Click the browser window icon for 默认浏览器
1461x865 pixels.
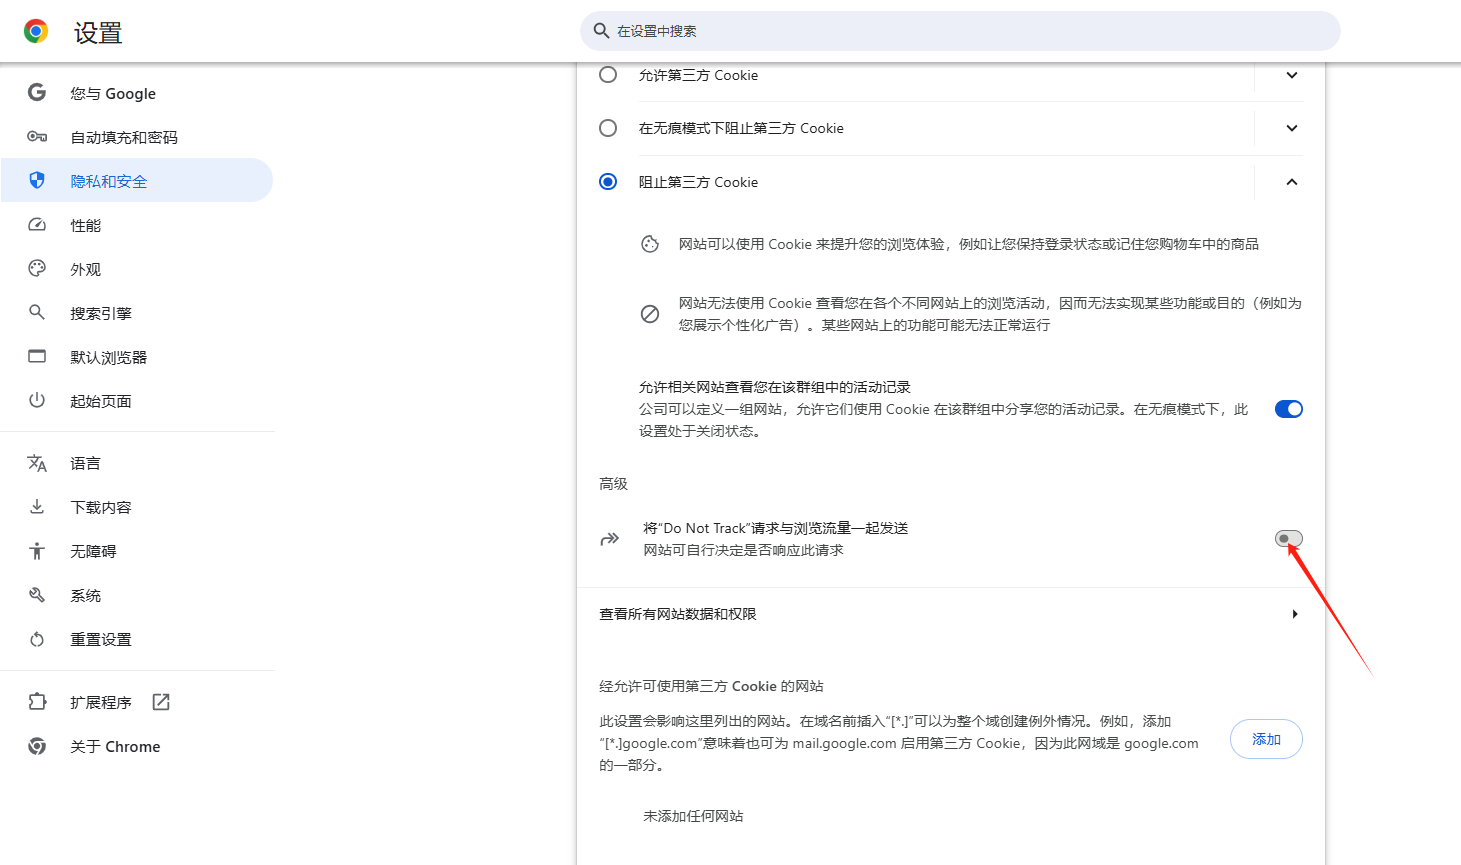(x=37, y=356)
